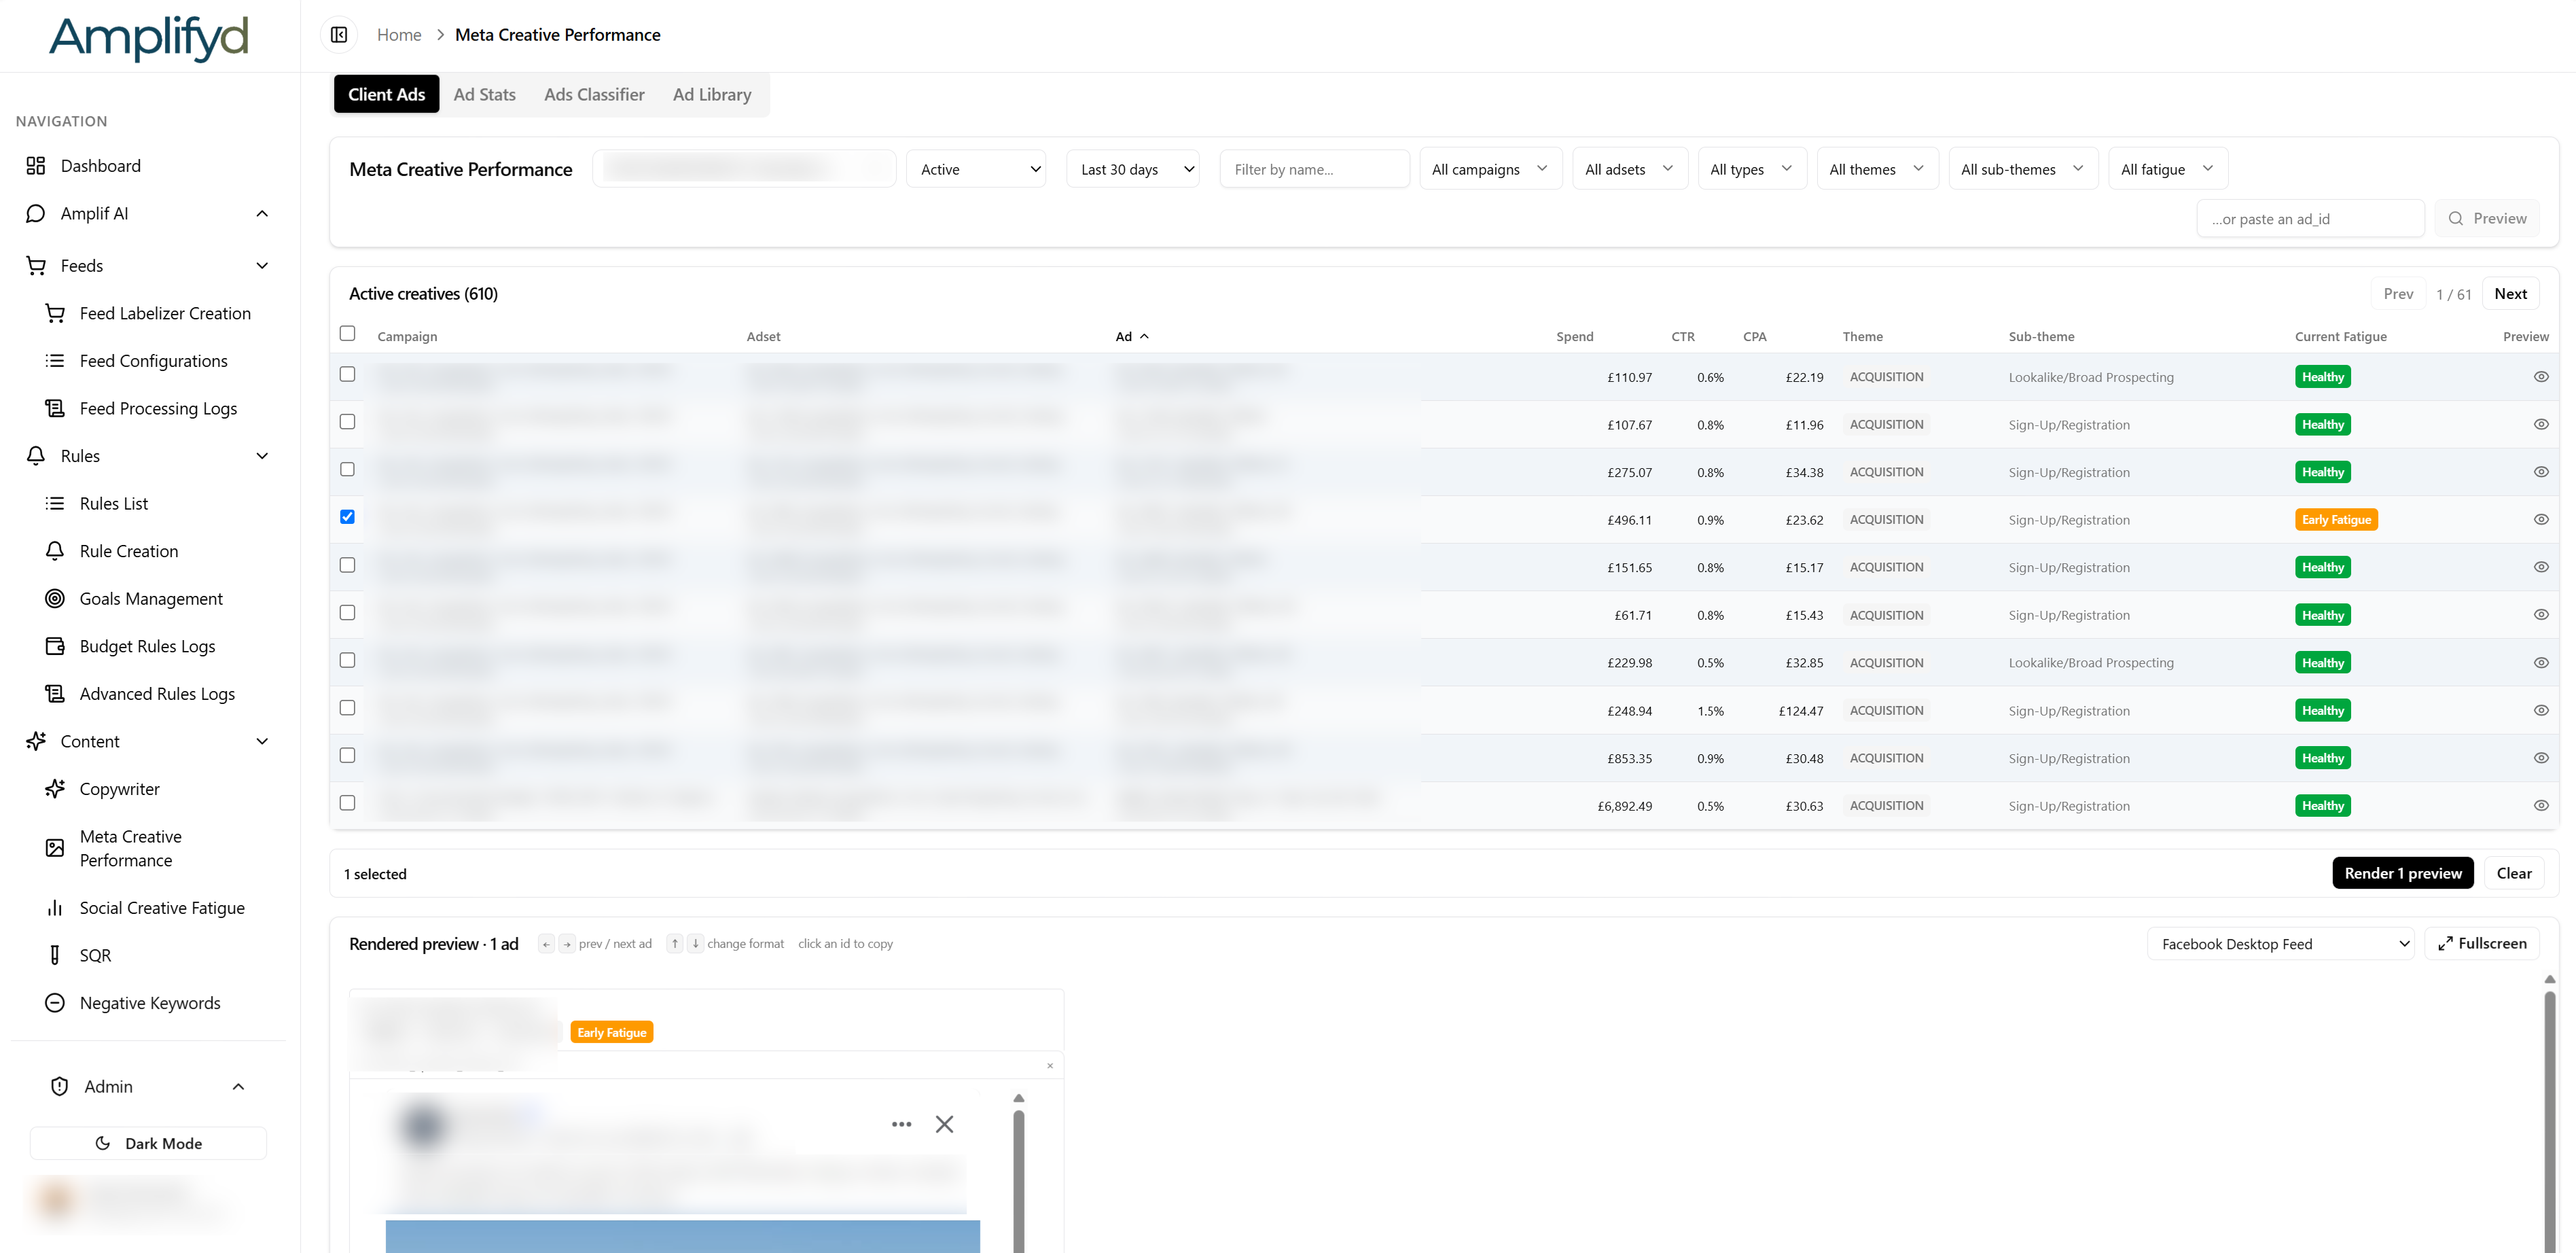Open Goals Management page
This screenshot has height=1253, width=2576.
coord(151,598)
